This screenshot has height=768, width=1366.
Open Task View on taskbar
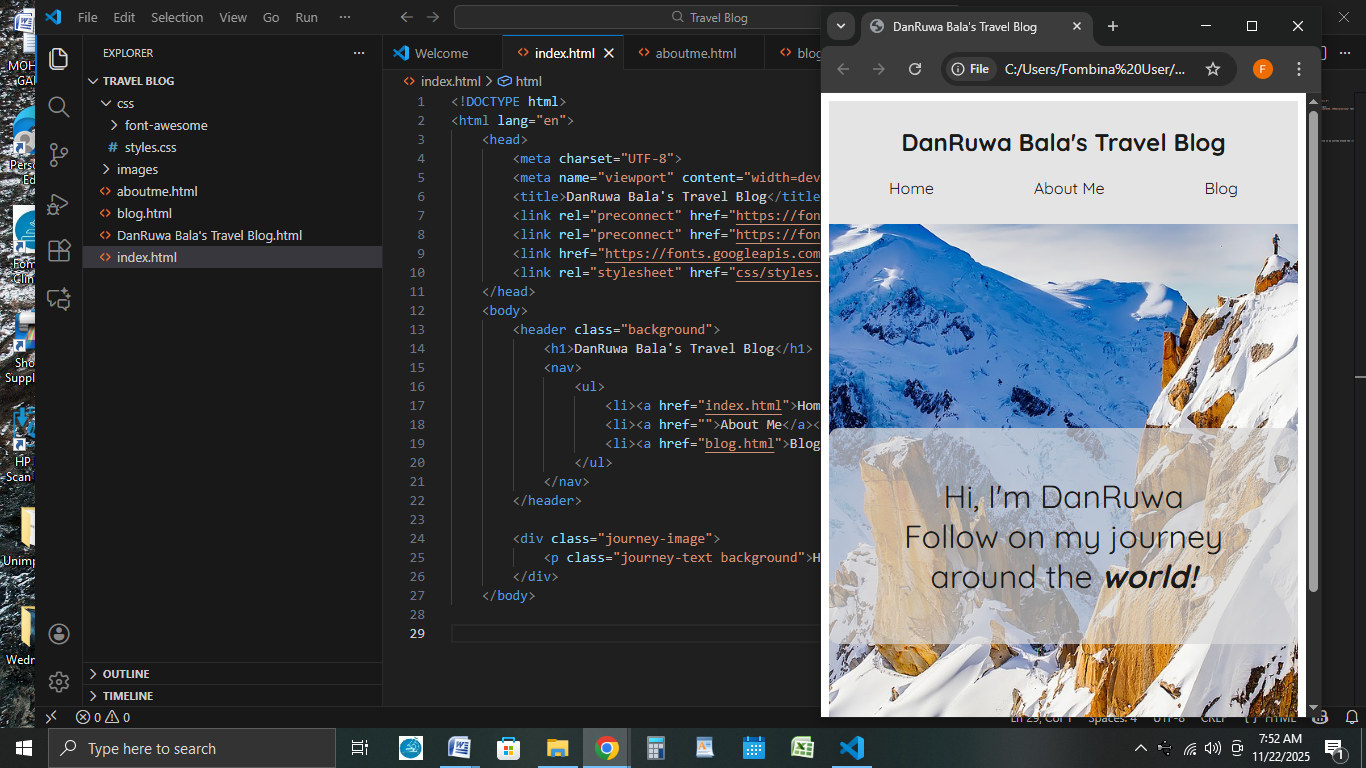coord(360,748)
